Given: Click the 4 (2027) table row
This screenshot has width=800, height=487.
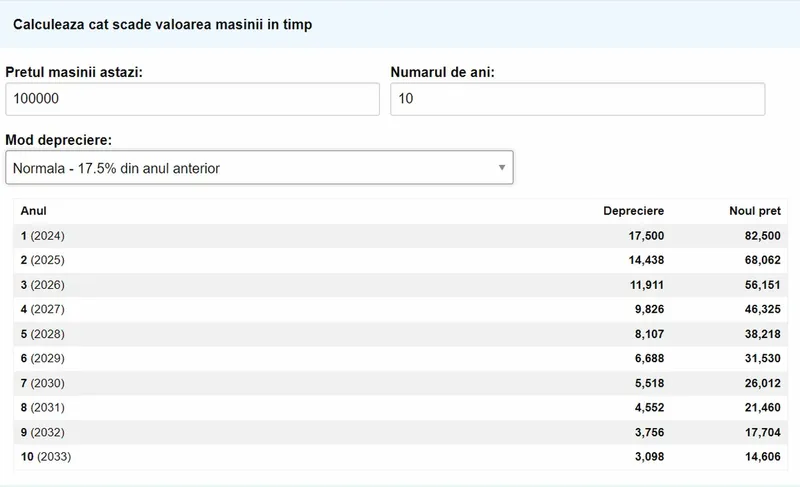Looking at the screenshot, I should (x=401, y=309).
